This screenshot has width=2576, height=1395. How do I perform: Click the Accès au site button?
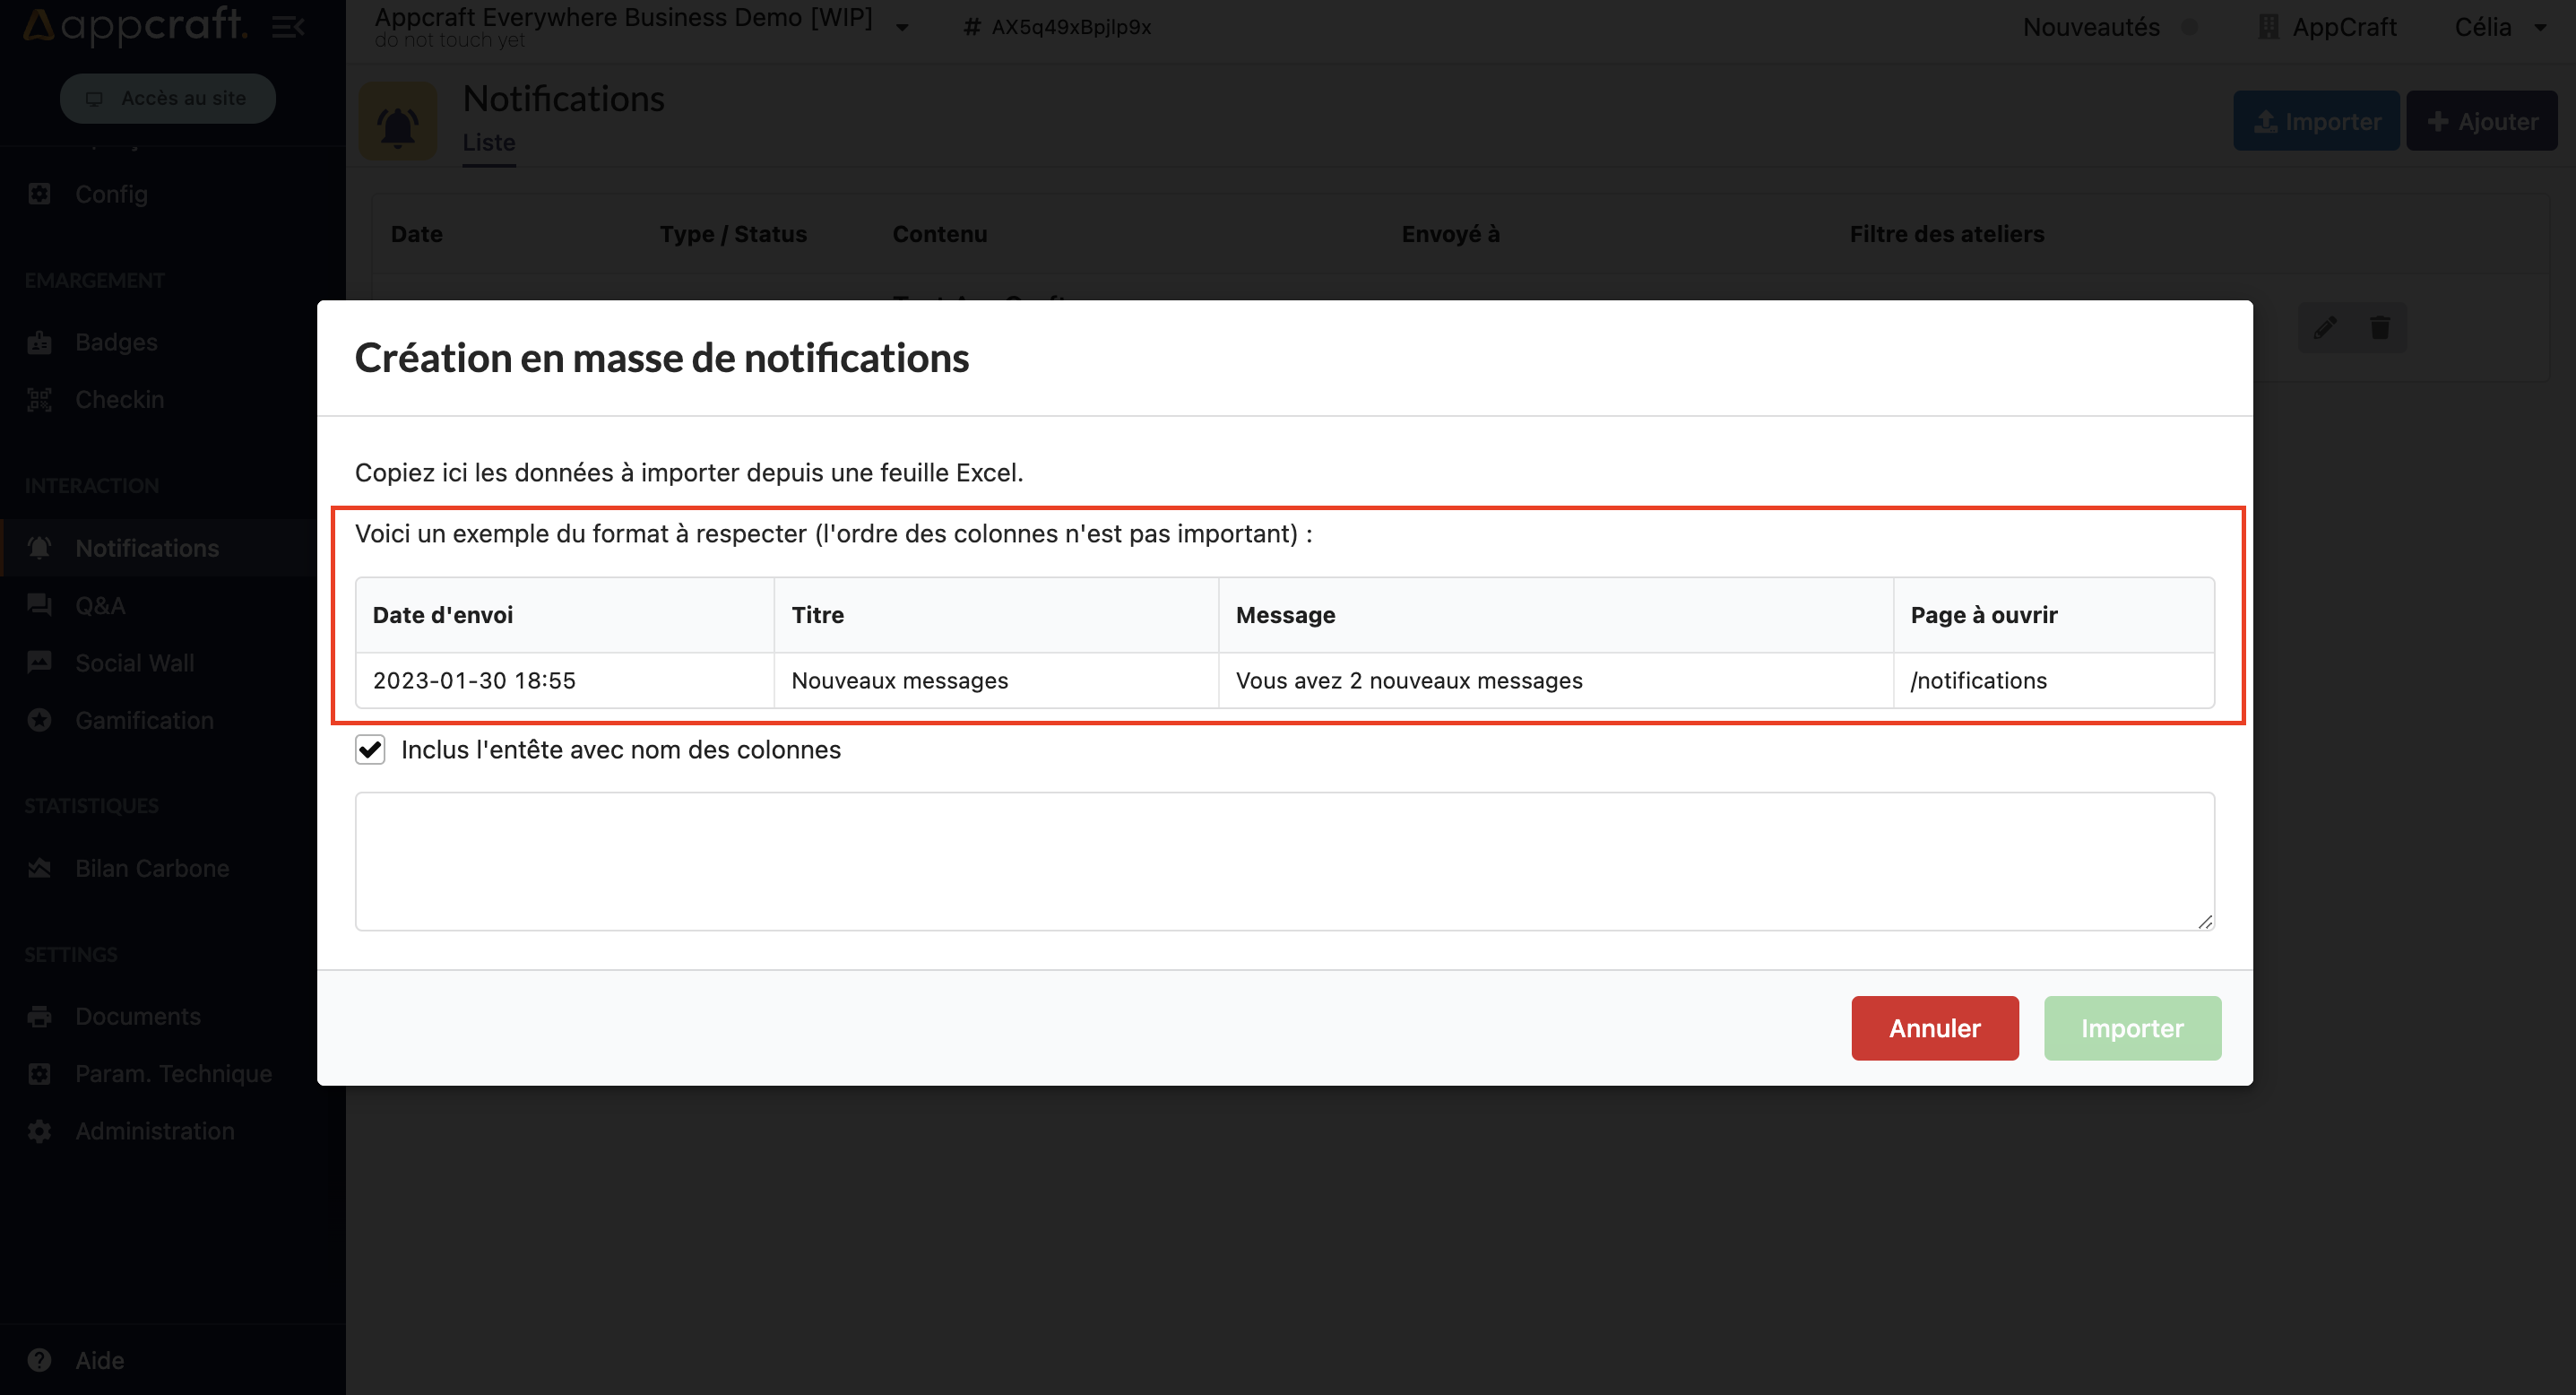(x=167, y=98)
